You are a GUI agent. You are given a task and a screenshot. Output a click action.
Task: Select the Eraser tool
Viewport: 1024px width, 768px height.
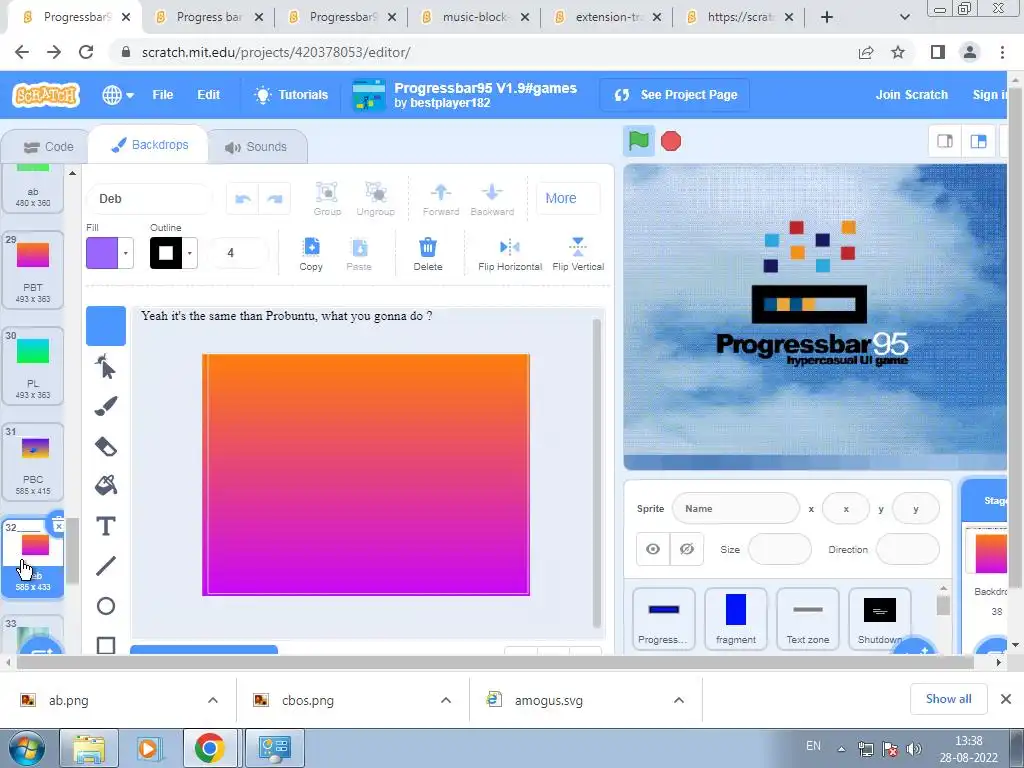point(106,446)
